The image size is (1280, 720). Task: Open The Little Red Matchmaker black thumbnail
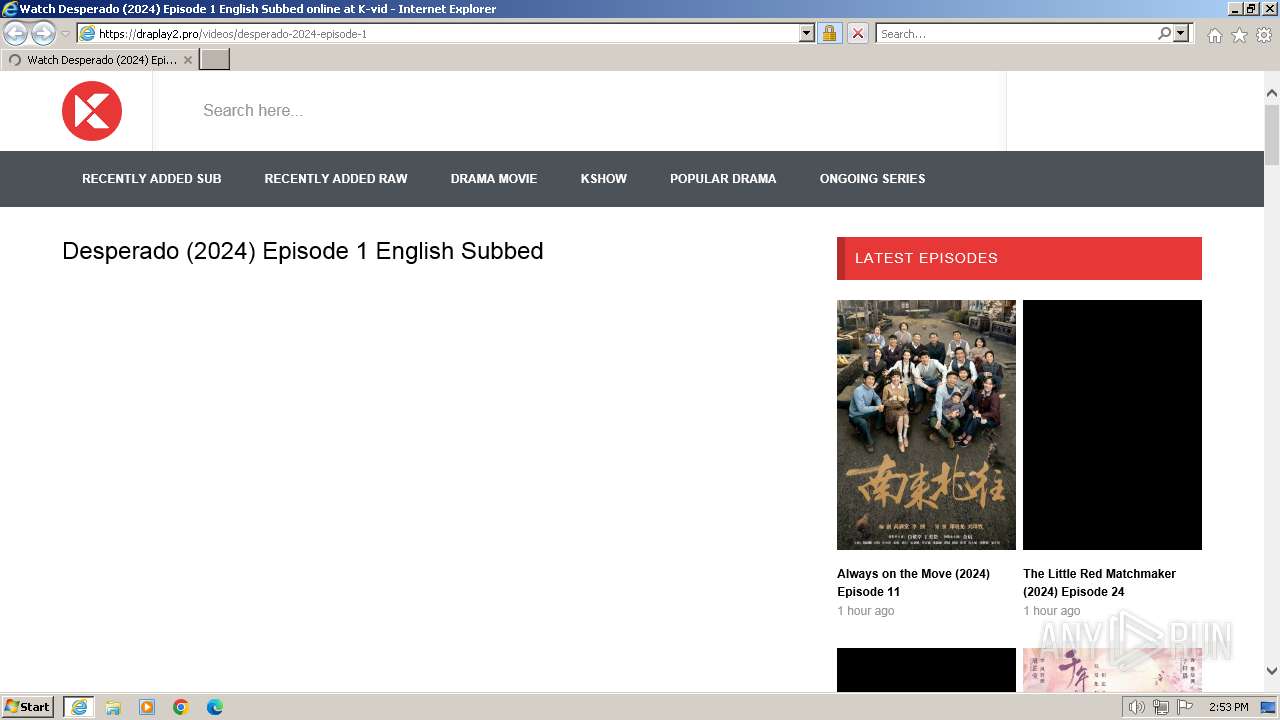click(x=1112, y=425)
